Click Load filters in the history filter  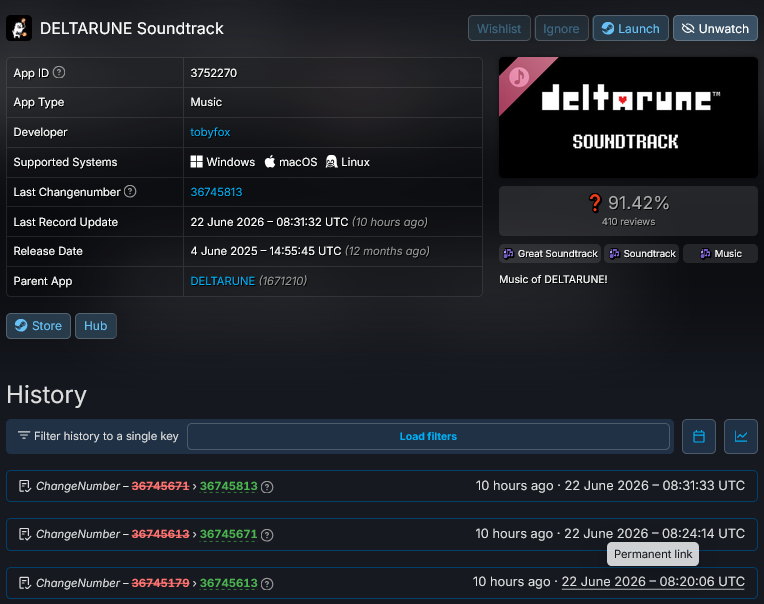[428, 436]
